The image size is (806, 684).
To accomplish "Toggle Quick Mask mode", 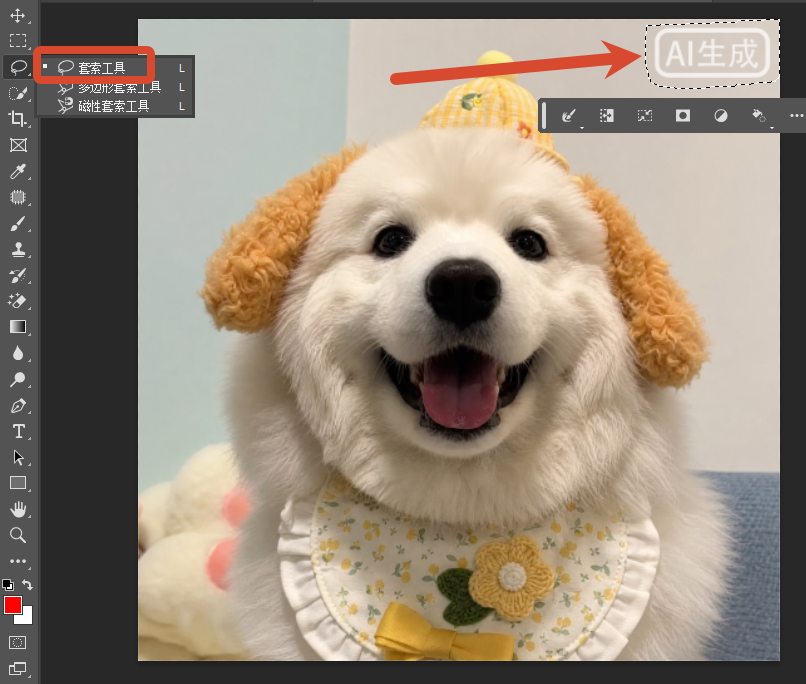I will pyautogui.click(x=17, y=642).
